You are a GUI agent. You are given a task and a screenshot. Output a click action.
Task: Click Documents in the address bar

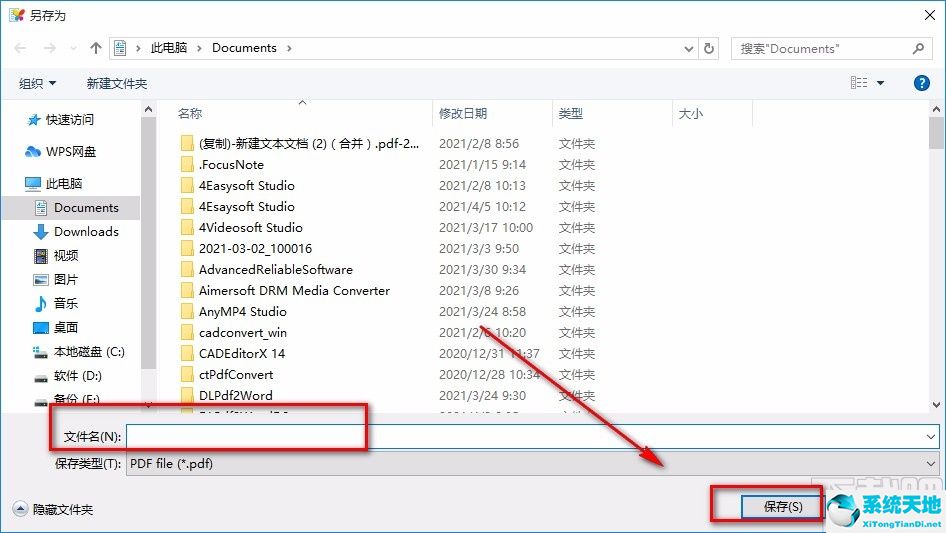[x=244, y=48]
